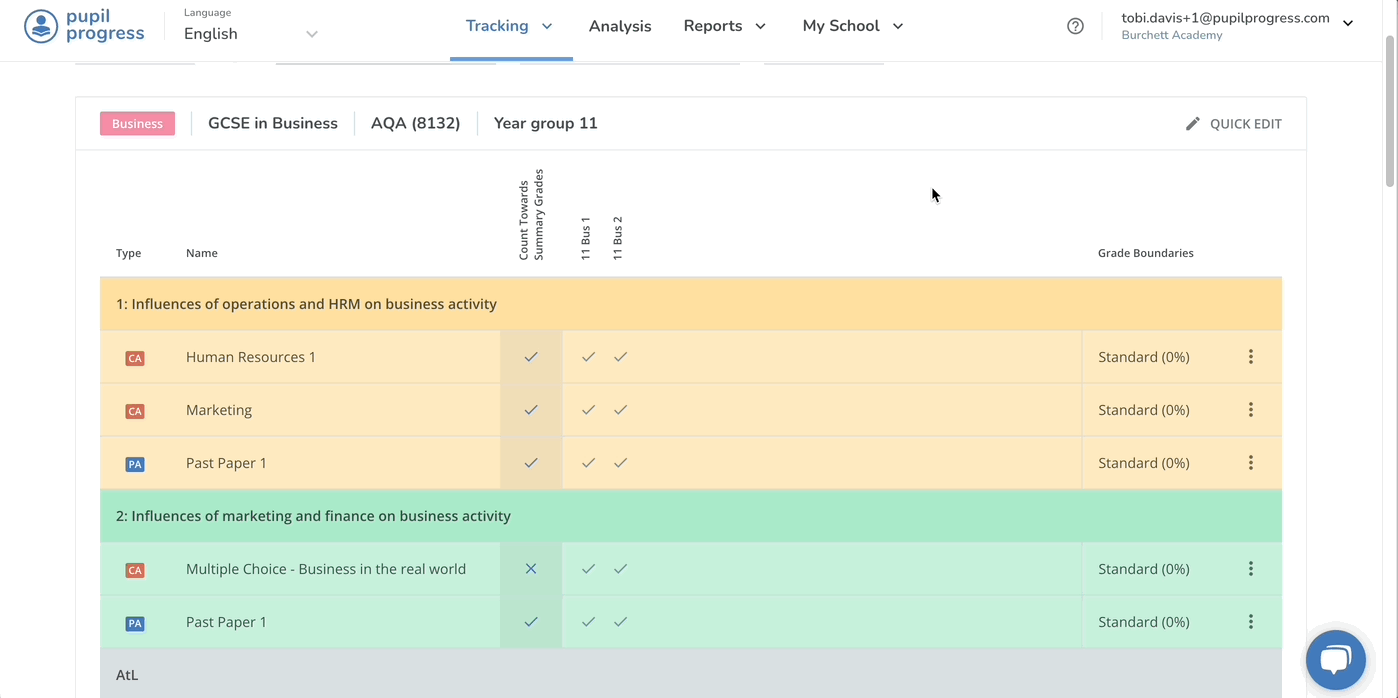
Task: Open options menu for Human Resources 1
Action: (x=1250, y=357)
